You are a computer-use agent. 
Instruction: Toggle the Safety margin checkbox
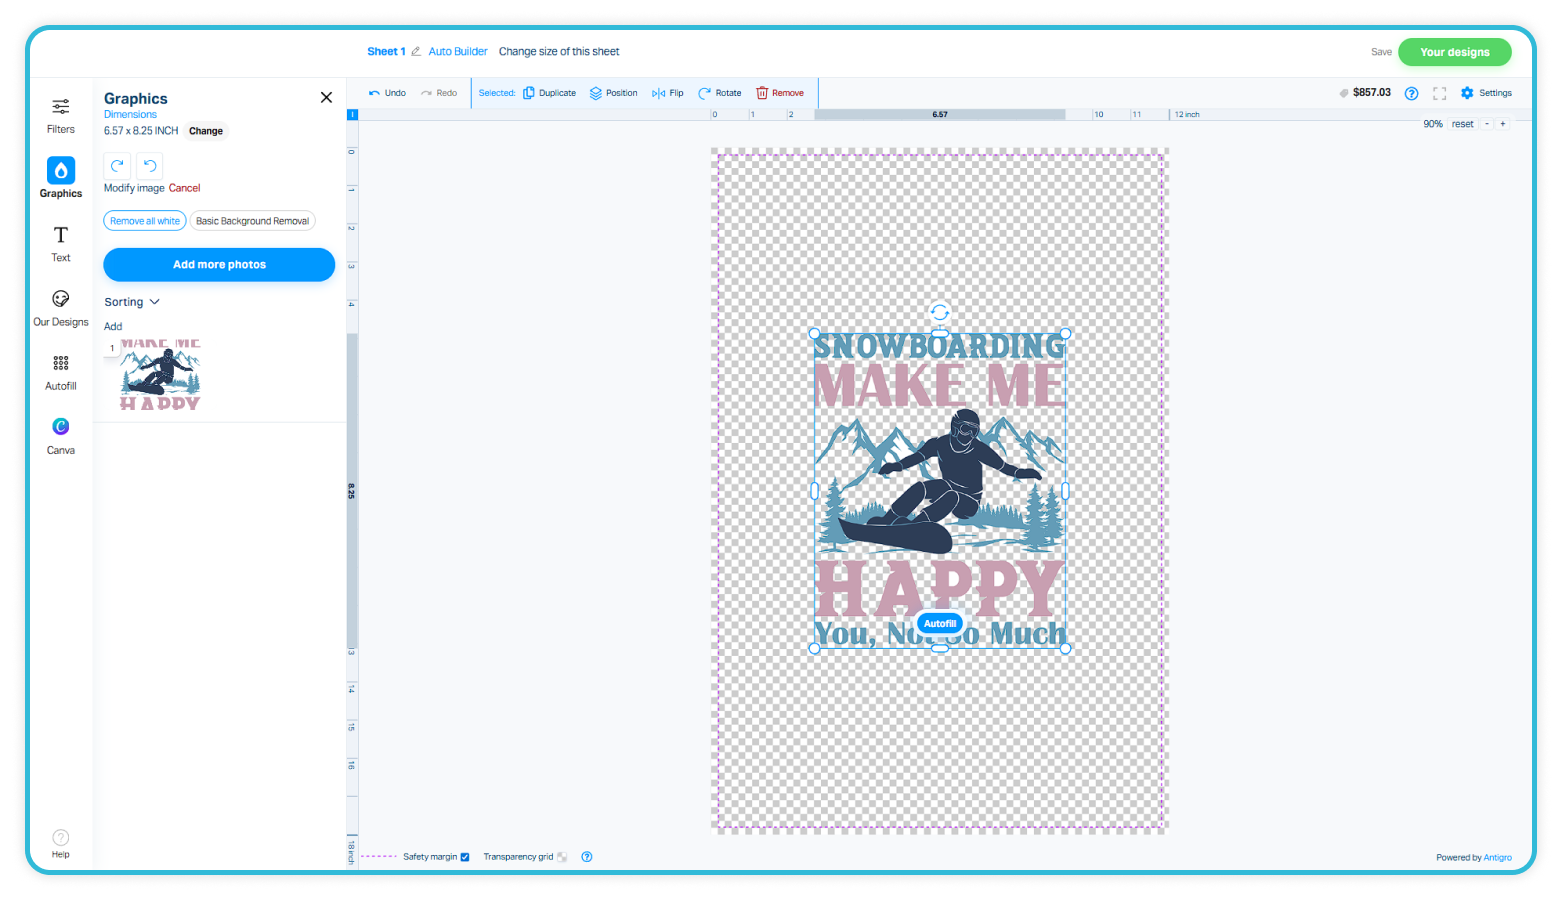(x=465, y=857)
